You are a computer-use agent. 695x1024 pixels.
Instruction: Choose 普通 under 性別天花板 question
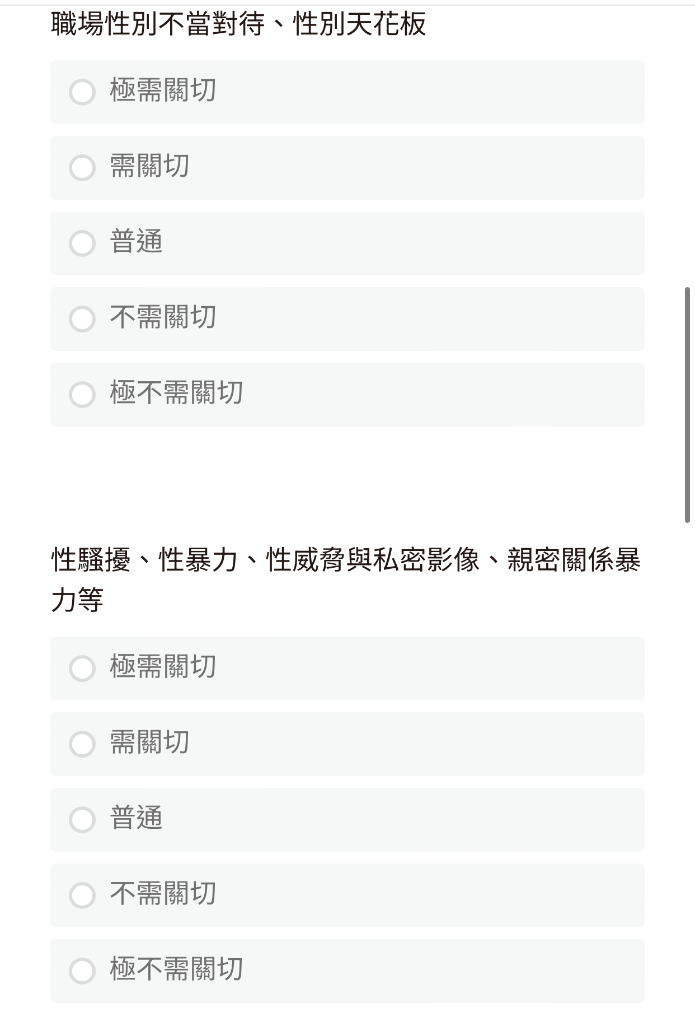coord(348,243)
